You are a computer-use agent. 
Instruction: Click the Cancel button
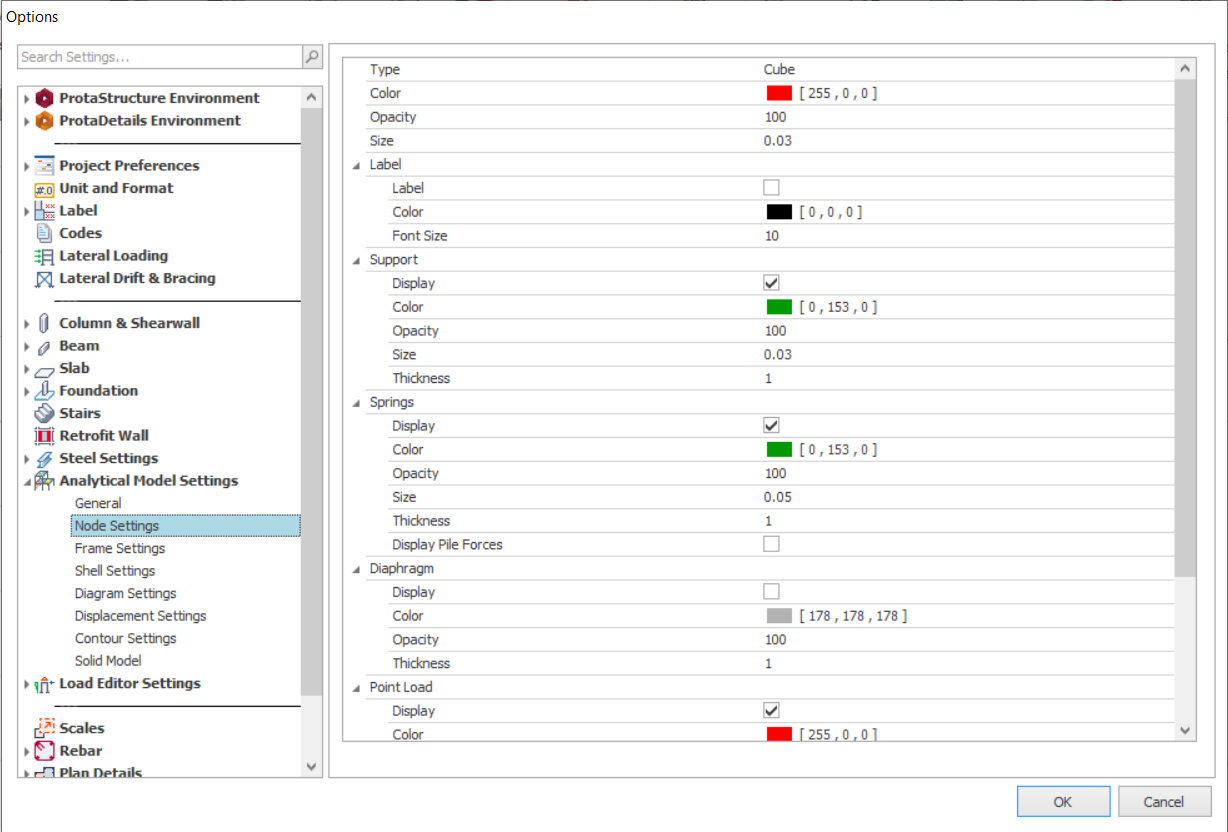click(x=1164, y=801)
